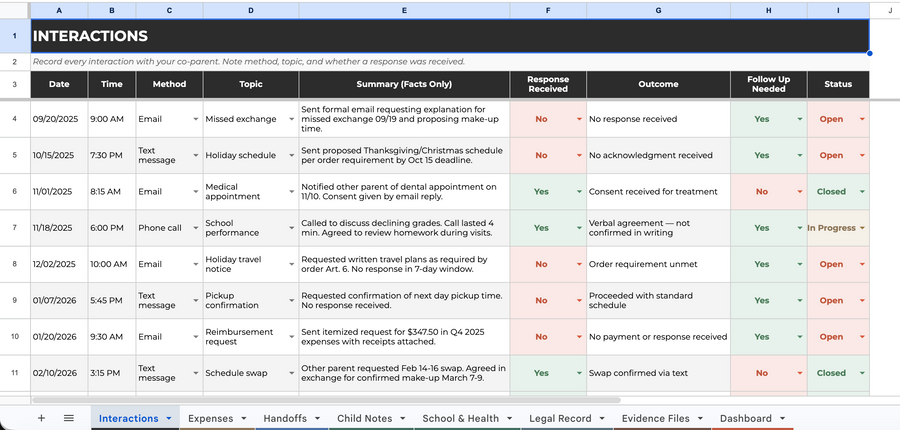Switch to the Handoffs tab
Screen dimensions: 900x430
(x=285, y=419)
